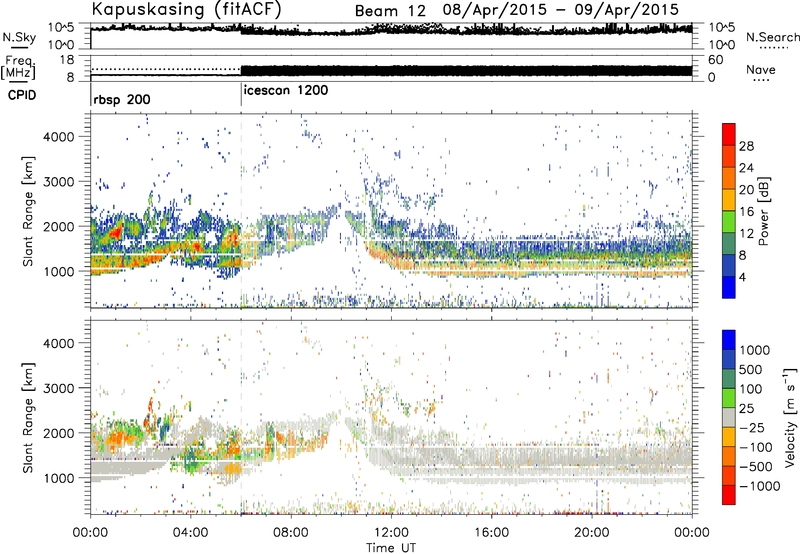800x554 pixels.
Task: Click the 16 tick on Power colorbar
Action: [746, 211]
